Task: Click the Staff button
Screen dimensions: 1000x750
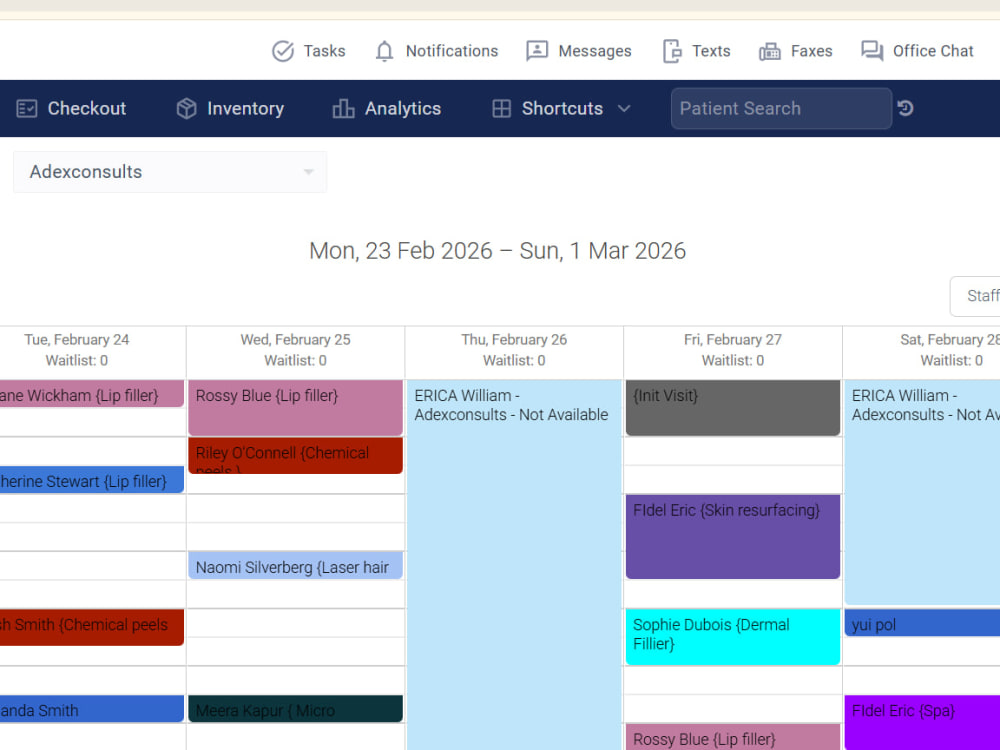Action: click(x=976, y=296)
